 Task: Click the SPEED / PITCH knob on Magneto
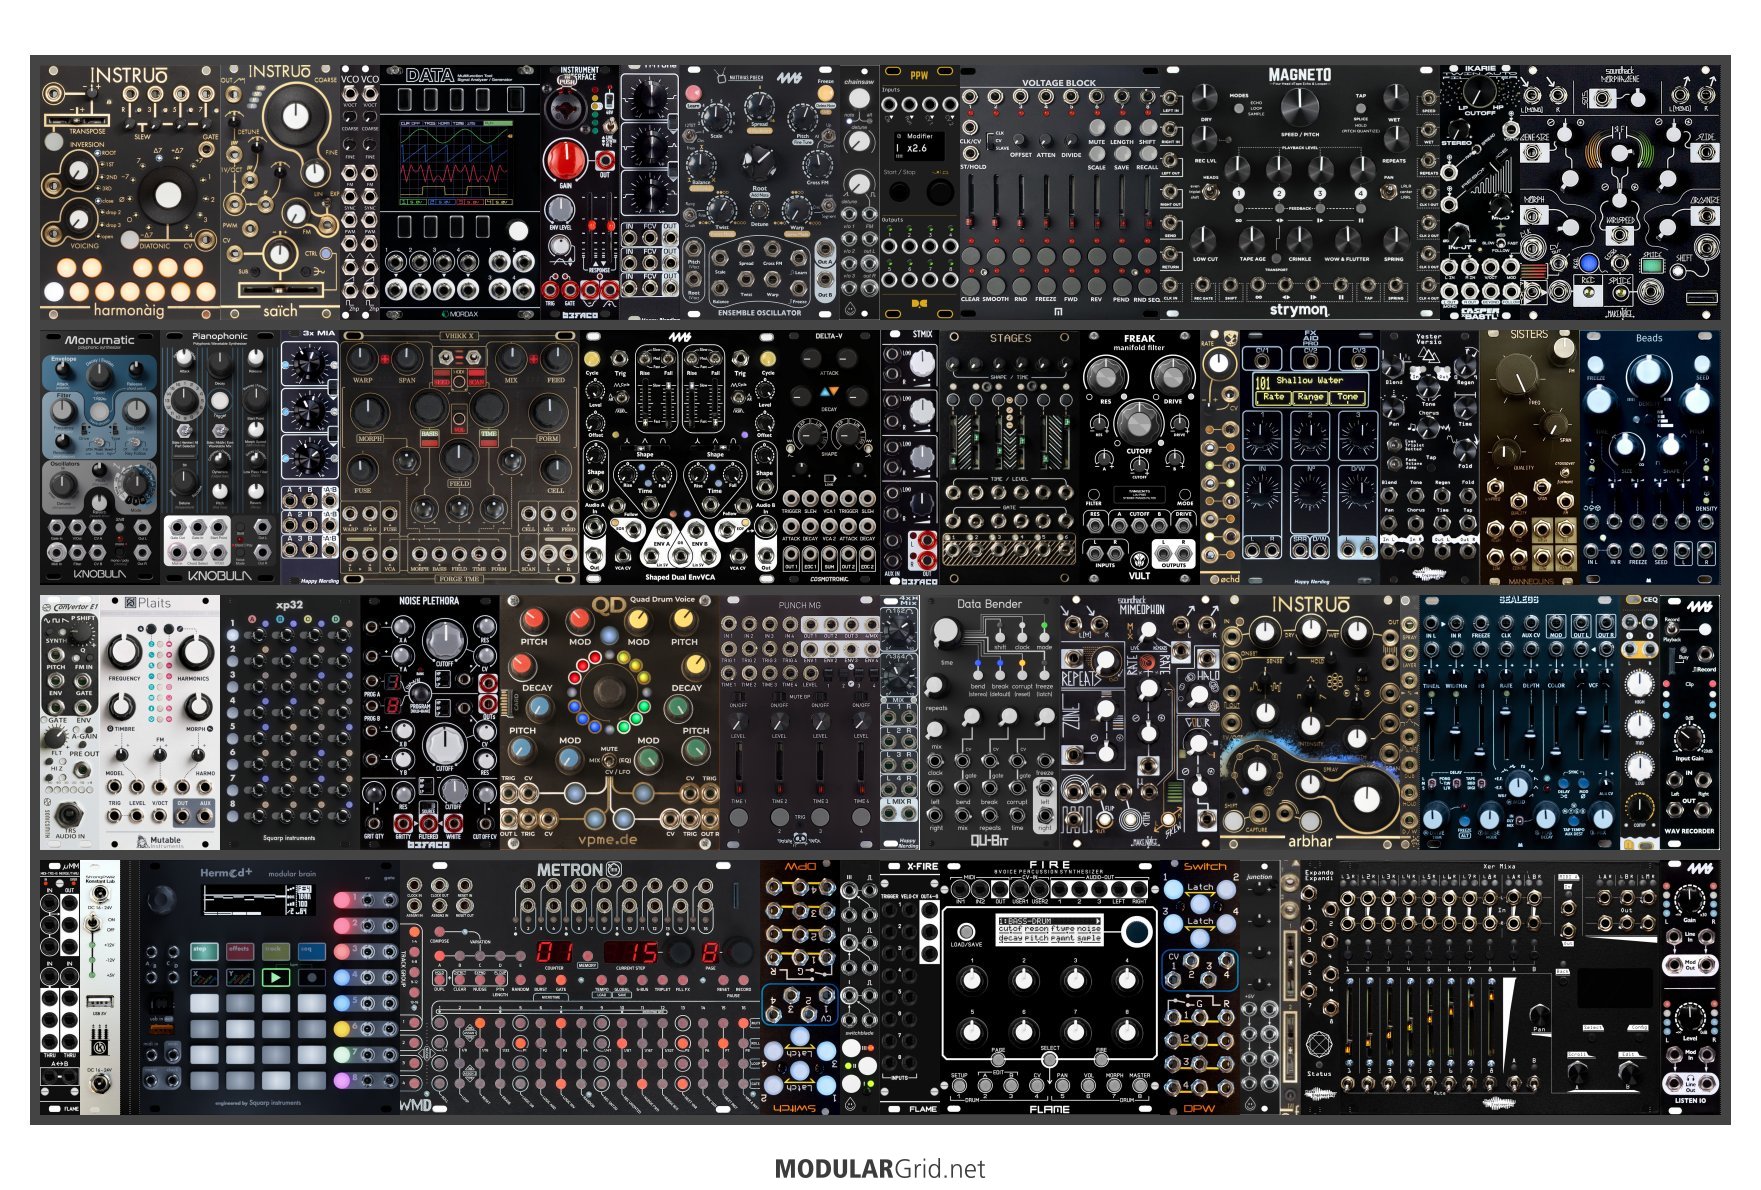(x=1299, y=106)
